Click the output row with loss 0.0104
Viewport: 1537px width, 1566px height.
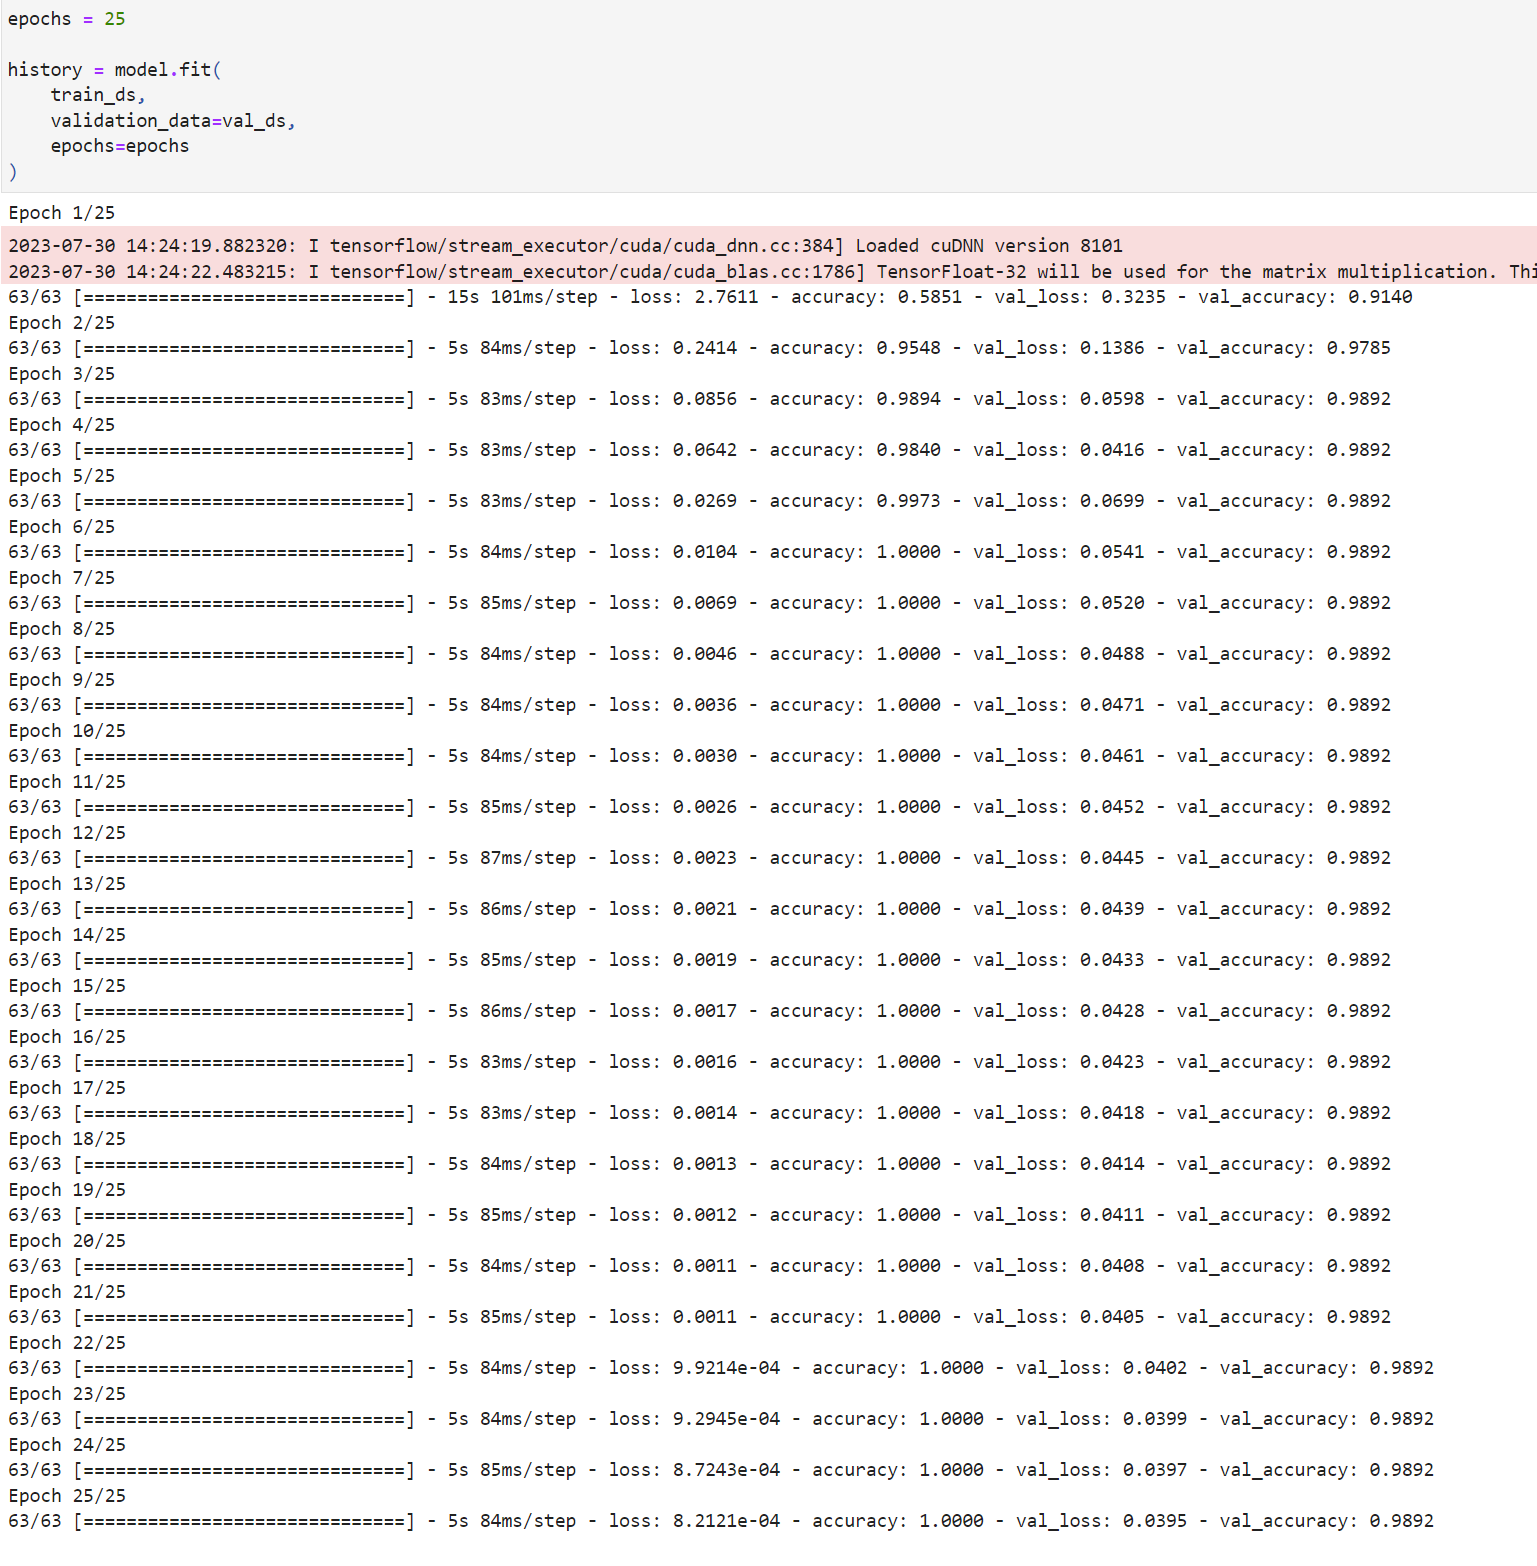(699, 552)
